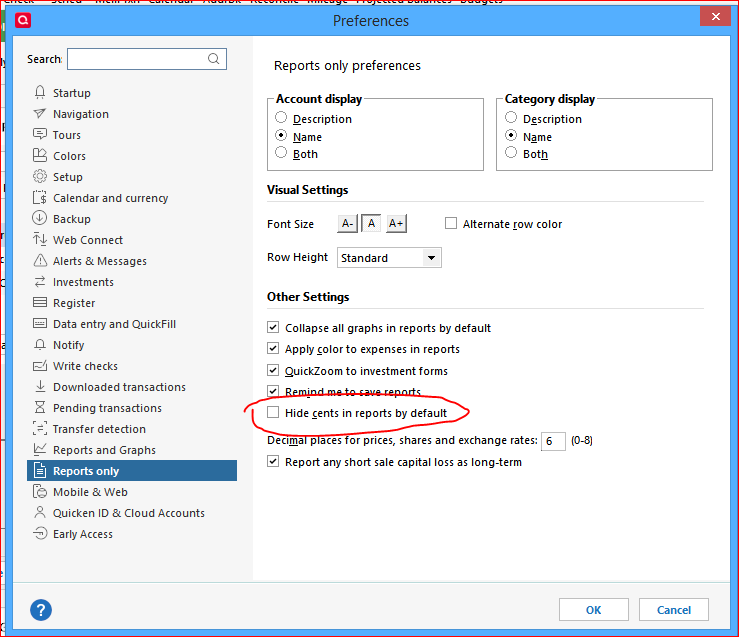Set default font size with A button
739x637 pixels.
(x=371, y=223)
